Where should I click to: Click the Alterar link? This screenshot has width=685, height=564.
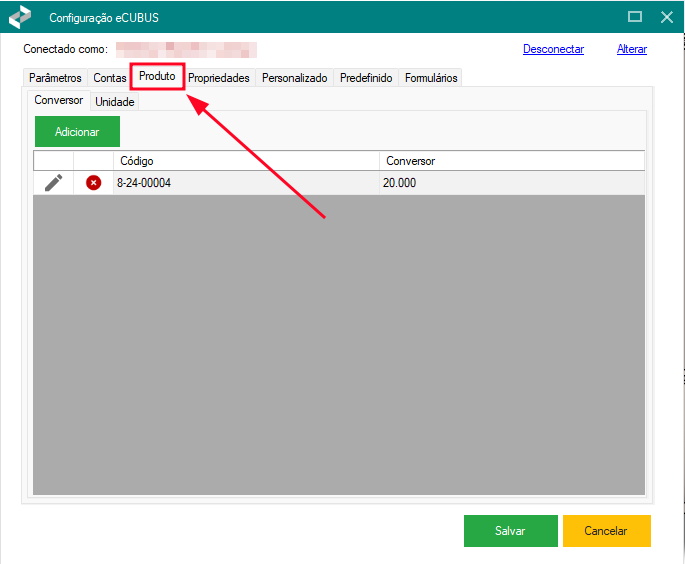[x=631, y=49]
